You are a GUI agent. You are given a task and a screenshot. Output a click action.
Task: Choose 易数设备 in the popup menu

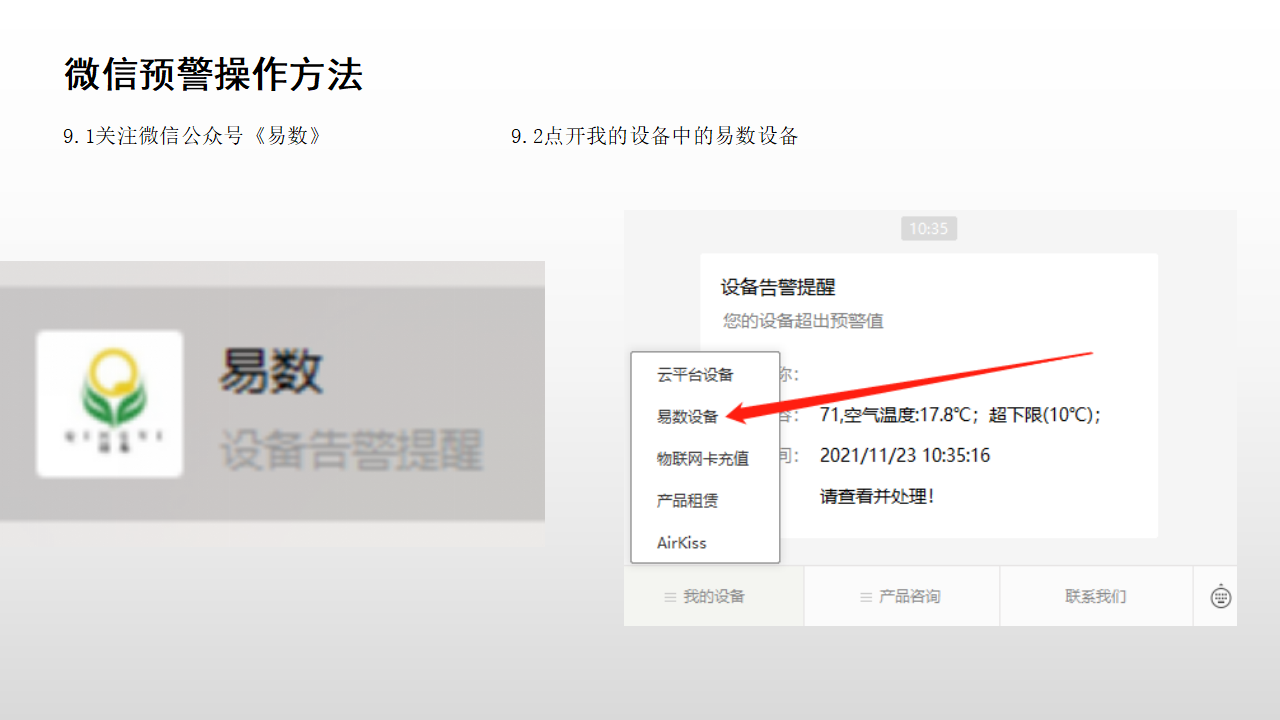click(x=687, y=417)
